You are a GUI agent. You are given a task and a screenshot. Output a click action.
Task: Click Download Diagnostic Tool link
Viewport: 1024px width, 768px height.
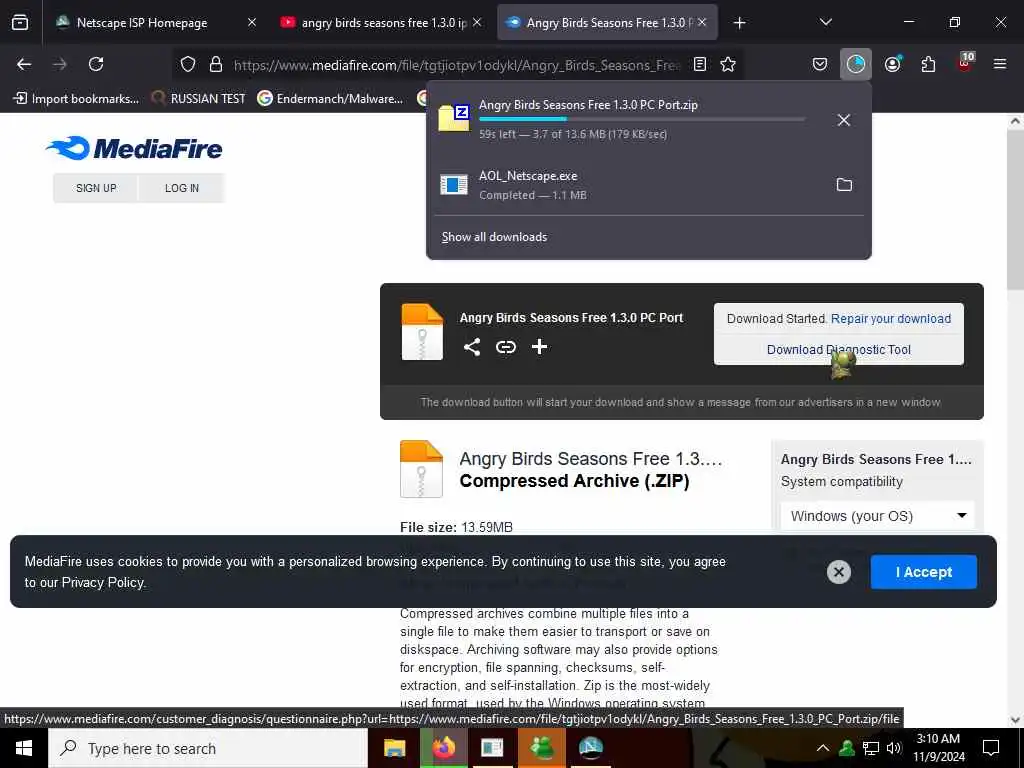[x=839, y=349]
